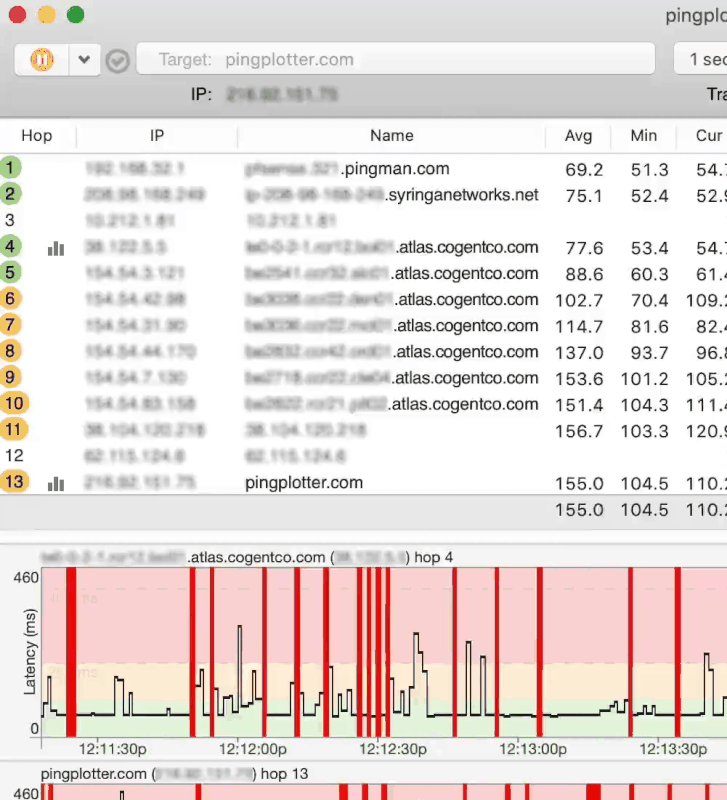Select the hop 12 row number
Image resolution: width=727 pixels, height=800 pixels.
14,456
